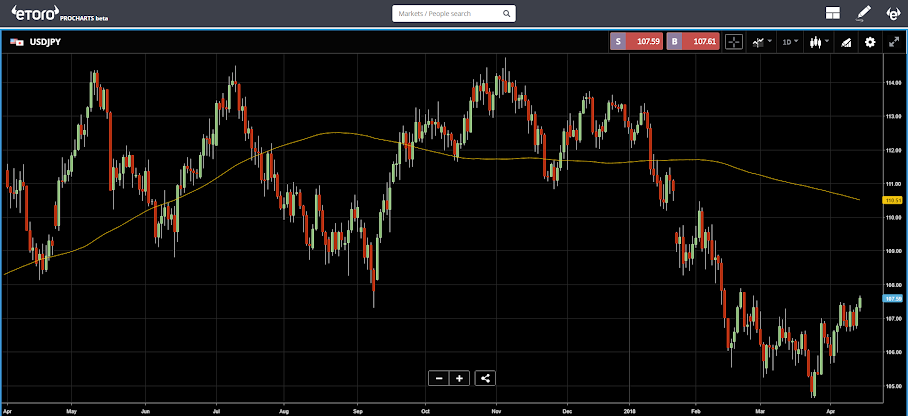Click the yellow 110.51 moving average label
This screenshot has height=416, width=908.
[x=891, y=200]
